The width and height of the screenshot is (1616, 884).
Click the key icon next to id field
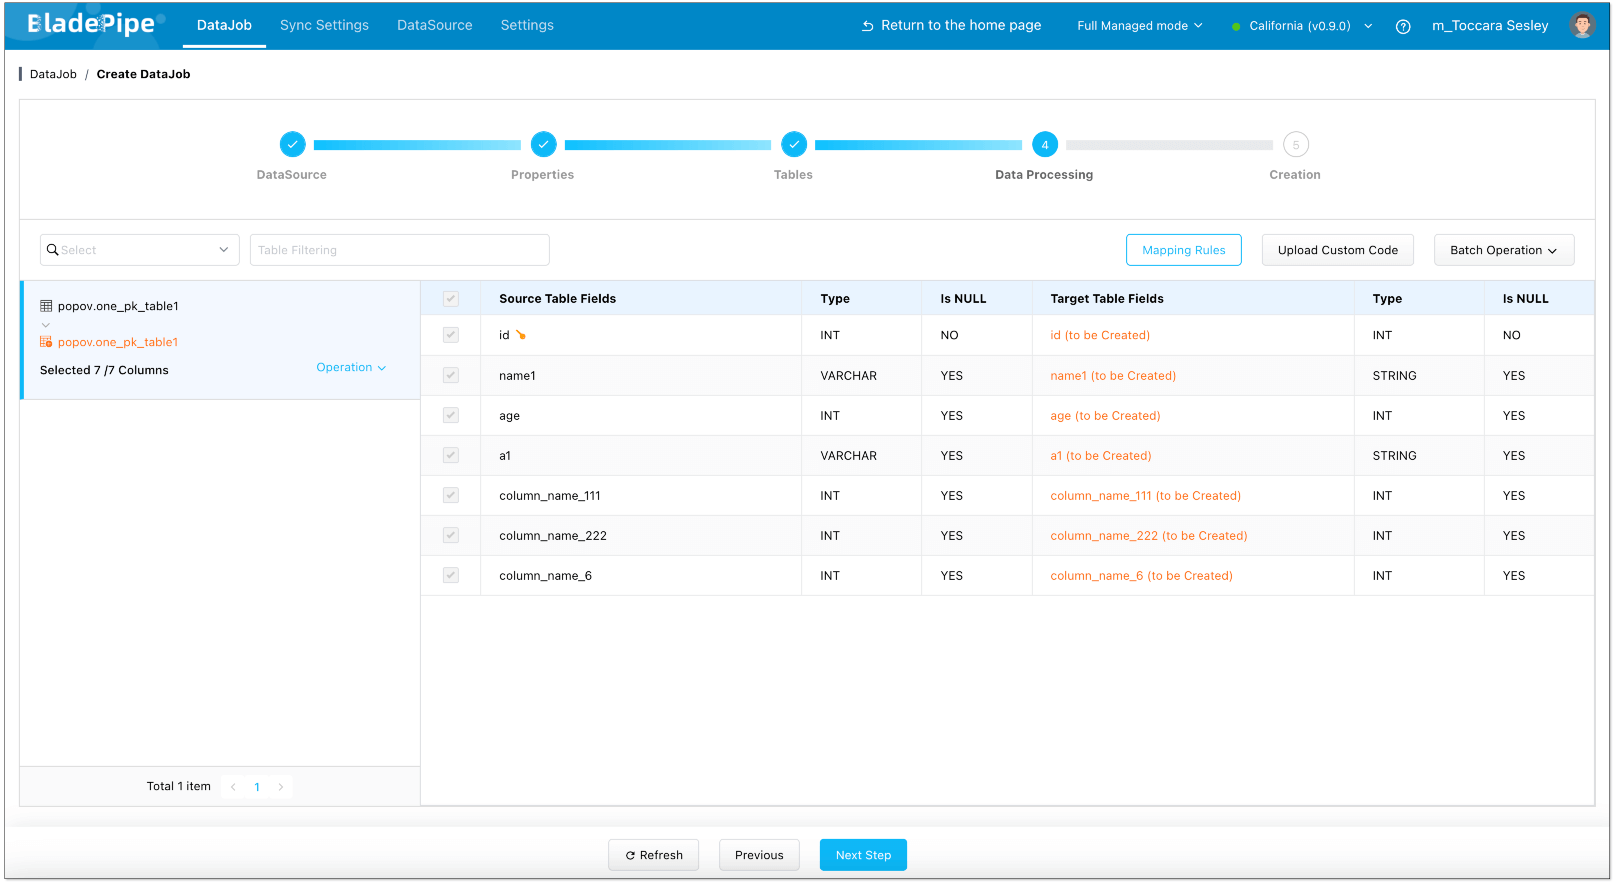[x=521, y=336]
